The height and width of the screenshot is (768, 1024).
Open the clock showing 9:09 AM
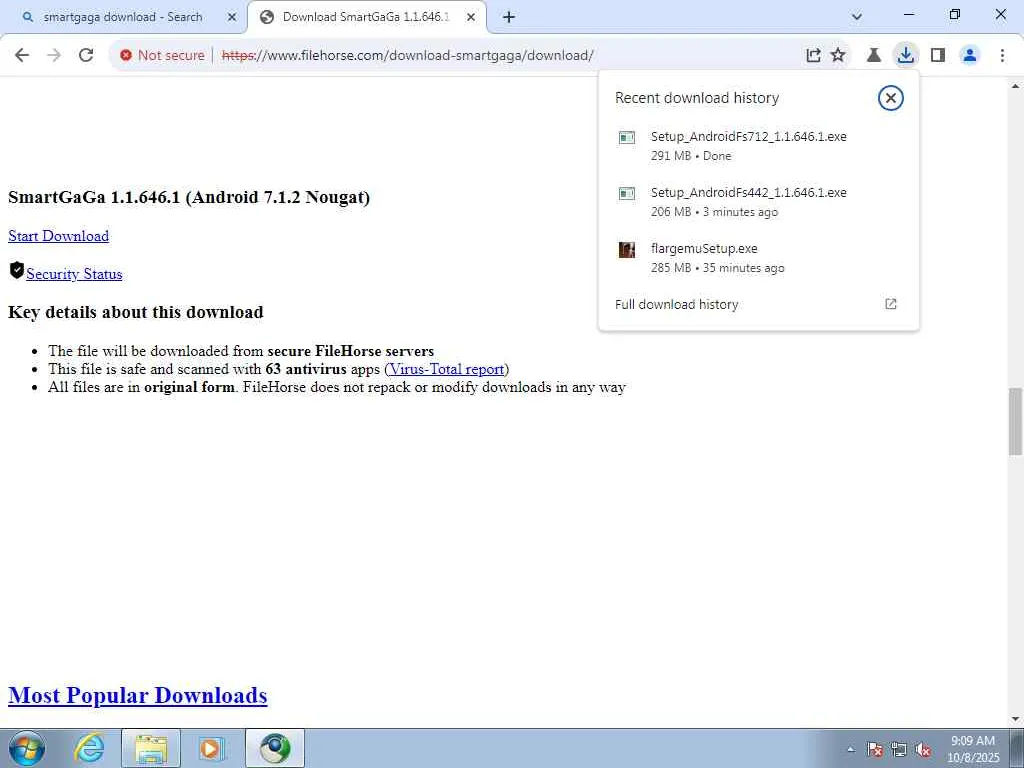(x=973, y=748)
